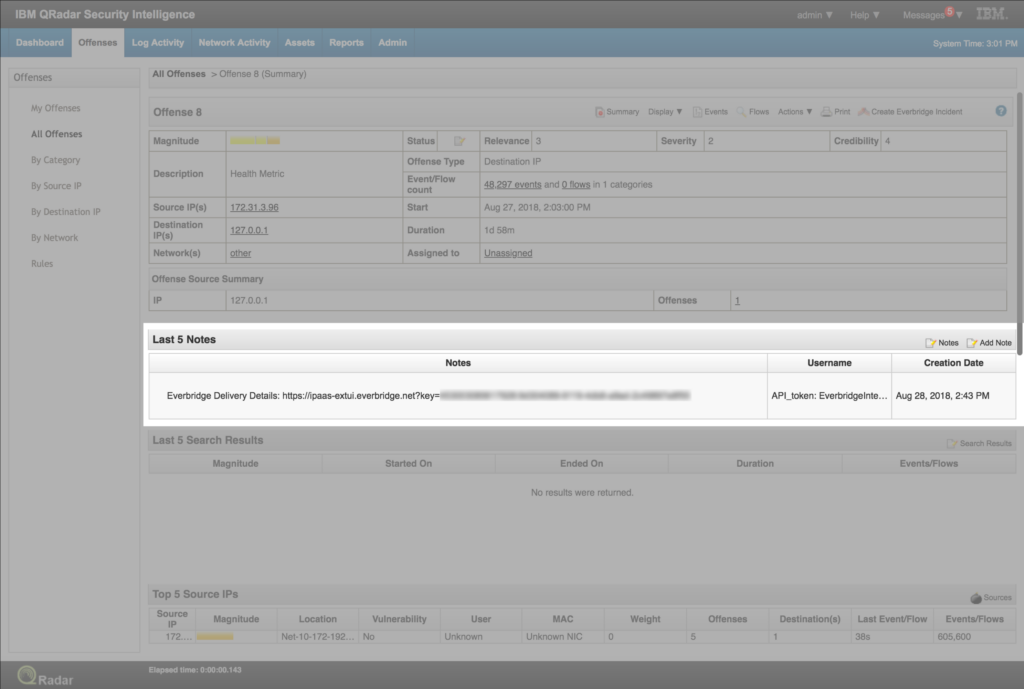Open the 0 flows link
The image size is (1024, 689).
(x=576, y=185)
